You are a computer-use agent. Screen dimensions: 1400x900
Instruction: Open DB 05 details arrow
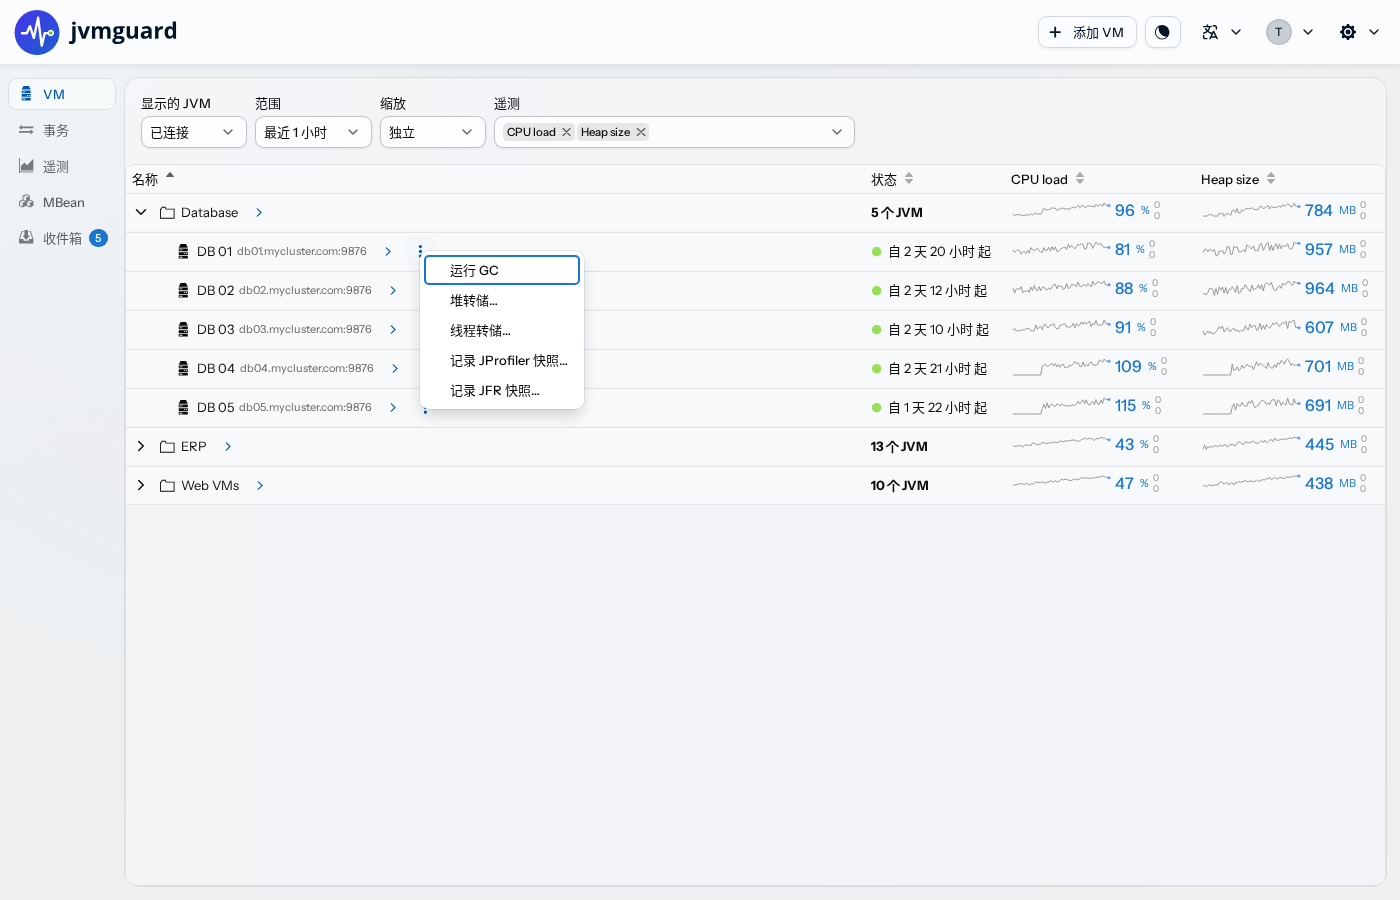(393, 407)
